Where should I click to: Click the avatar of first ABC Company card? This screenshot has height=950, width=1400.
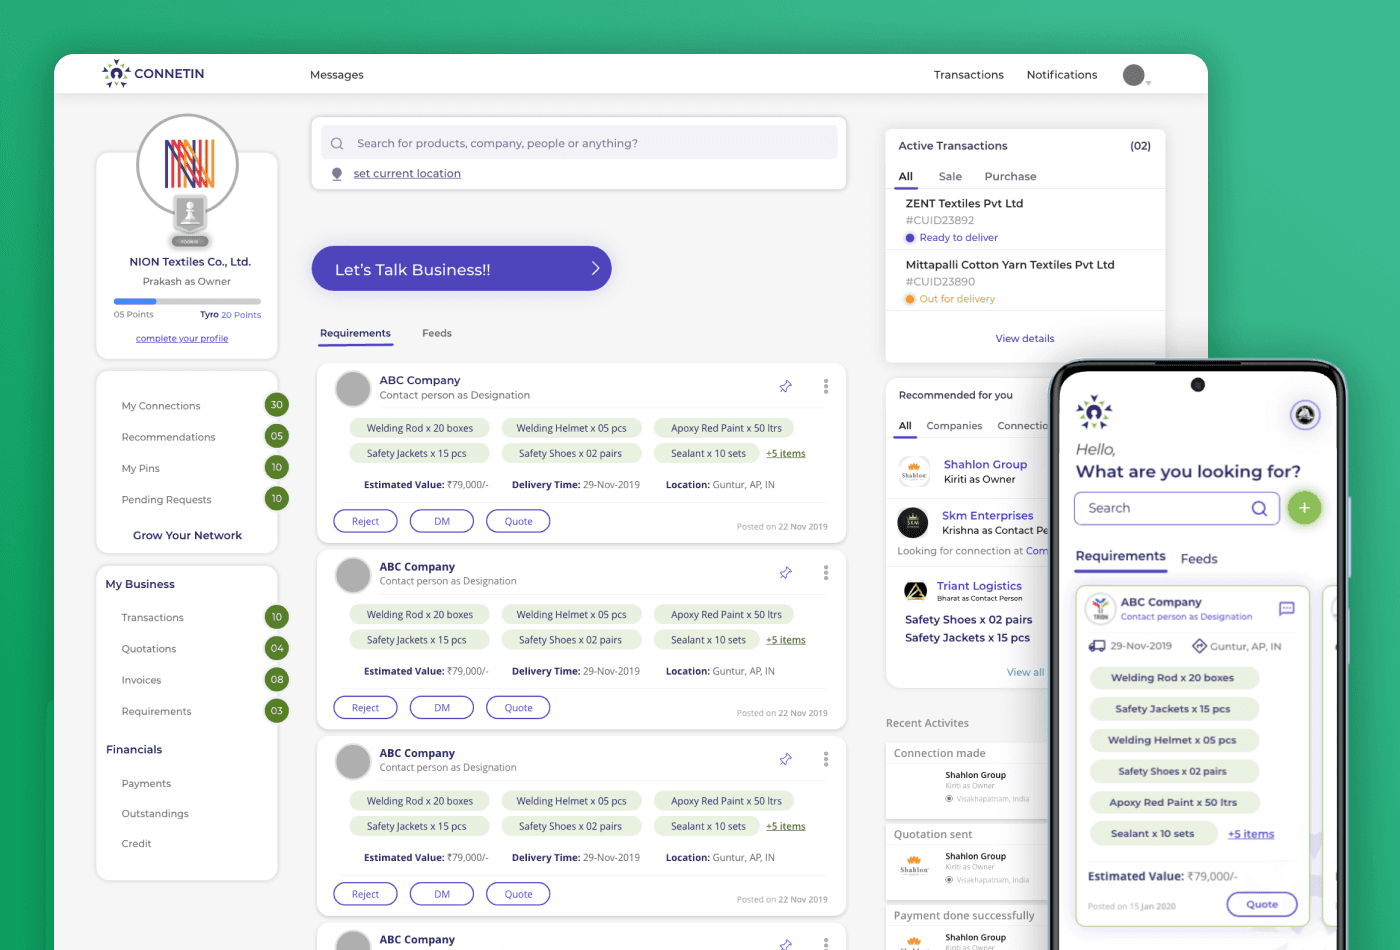point(353,389)
